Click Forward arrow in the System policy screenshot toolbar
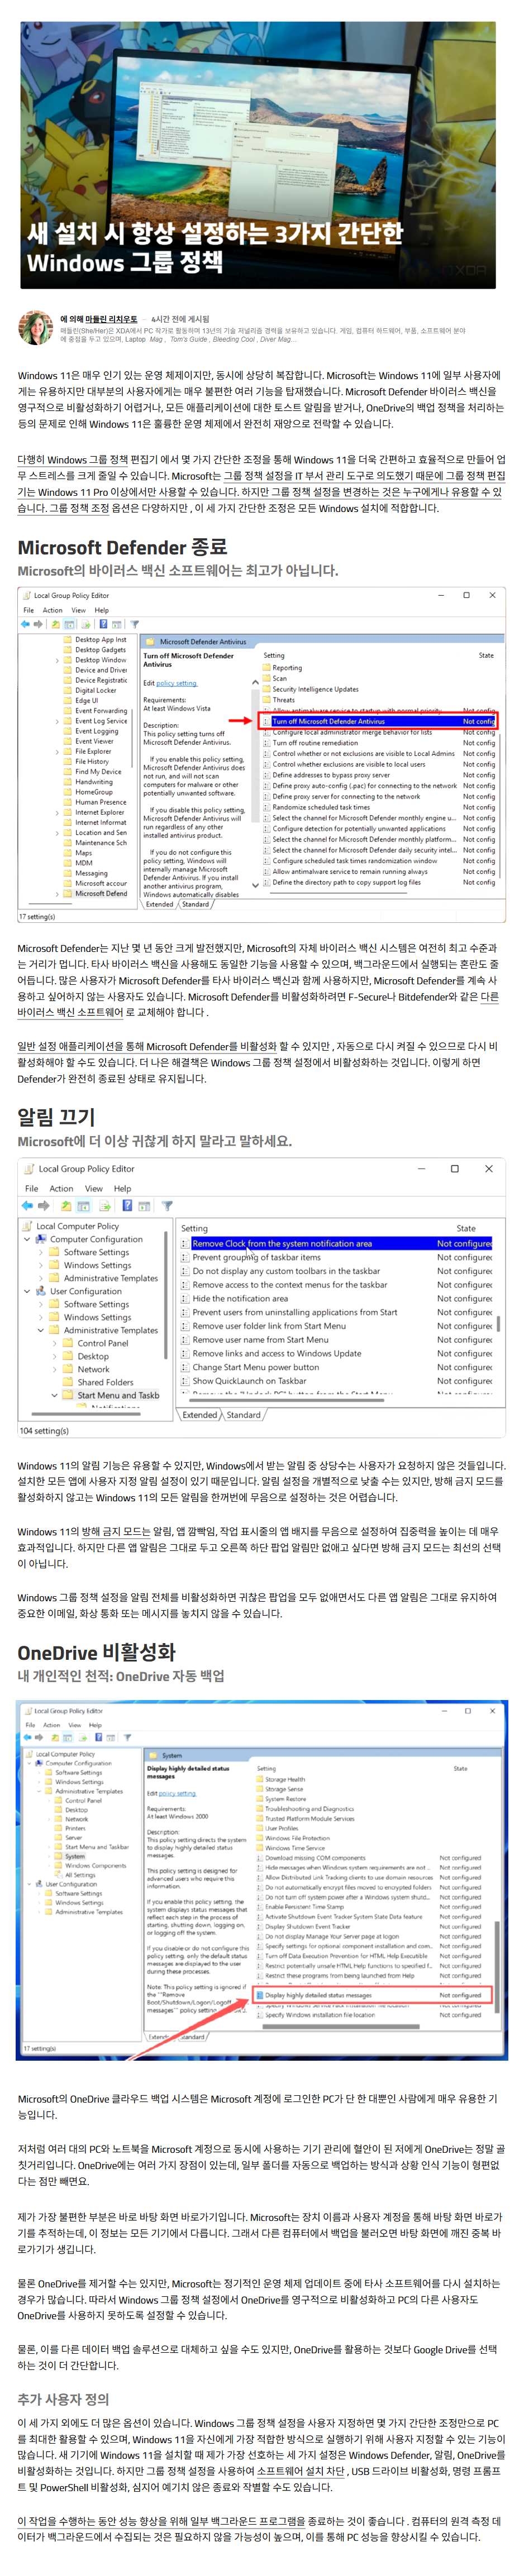Viewport: 524px width, 2576px height. 39,1737
